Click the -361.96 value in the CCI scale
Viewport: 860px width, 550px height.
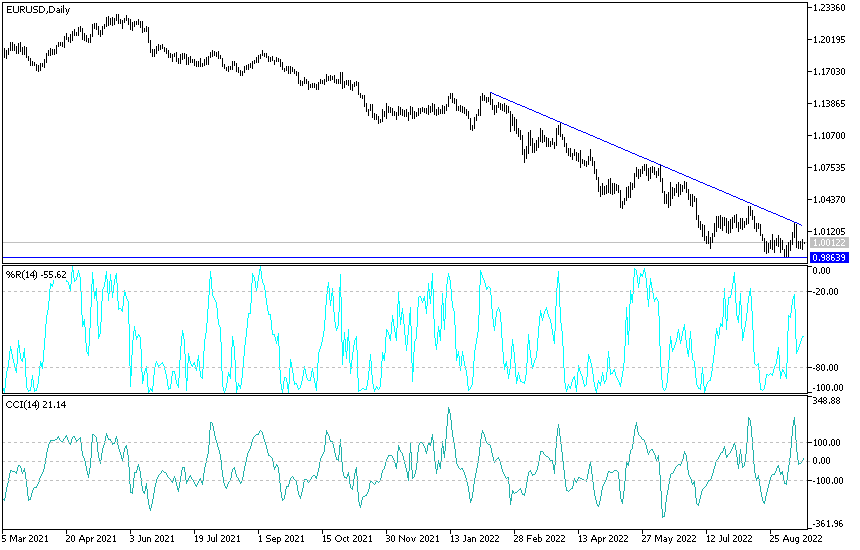828,524
